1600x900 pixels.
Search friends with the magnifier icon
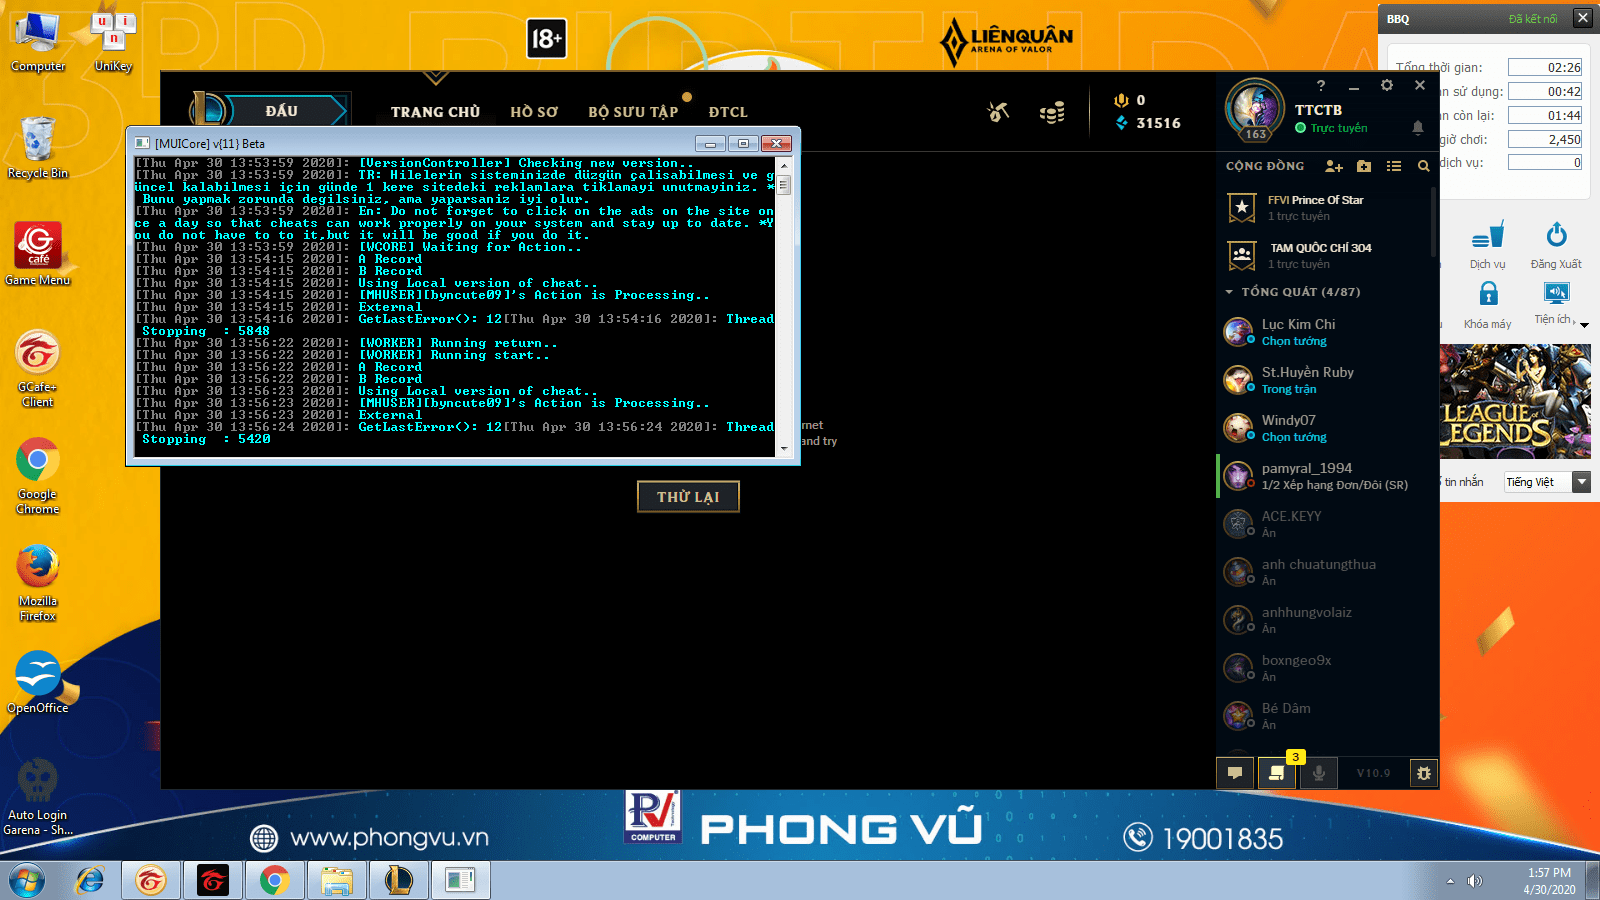pos(1423,166)
